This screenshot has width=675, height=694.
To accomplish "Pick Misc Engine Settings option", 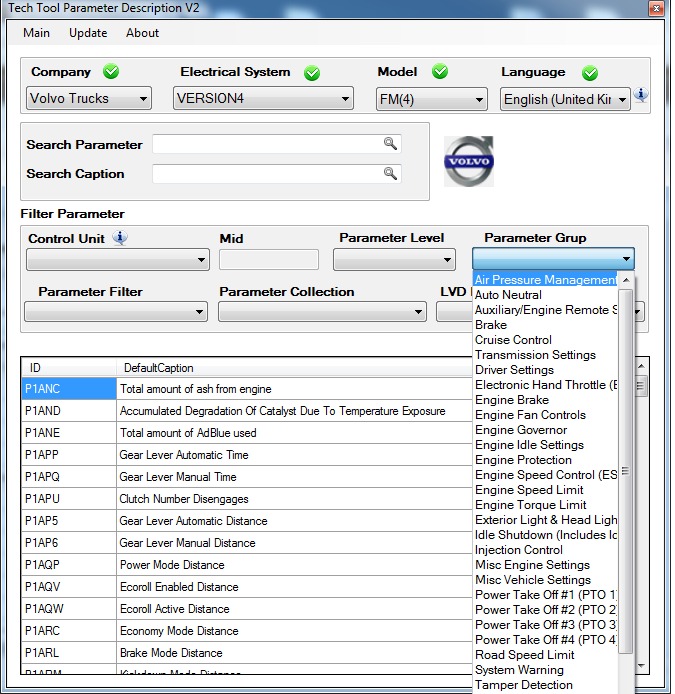I will [x=545, y=565].
